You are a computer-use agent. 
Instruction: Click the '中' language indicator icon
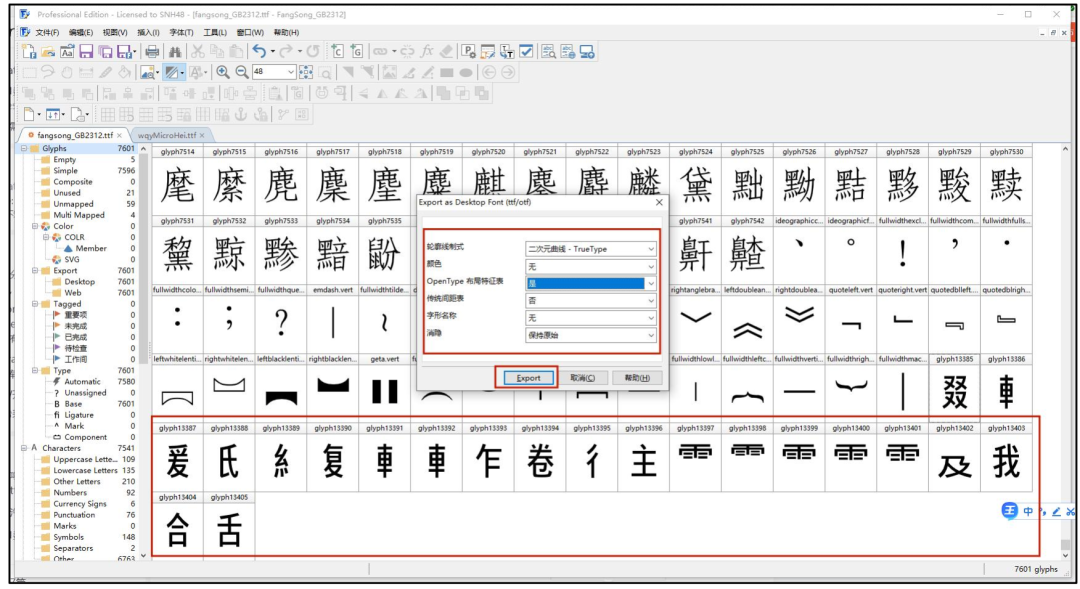1028,511
